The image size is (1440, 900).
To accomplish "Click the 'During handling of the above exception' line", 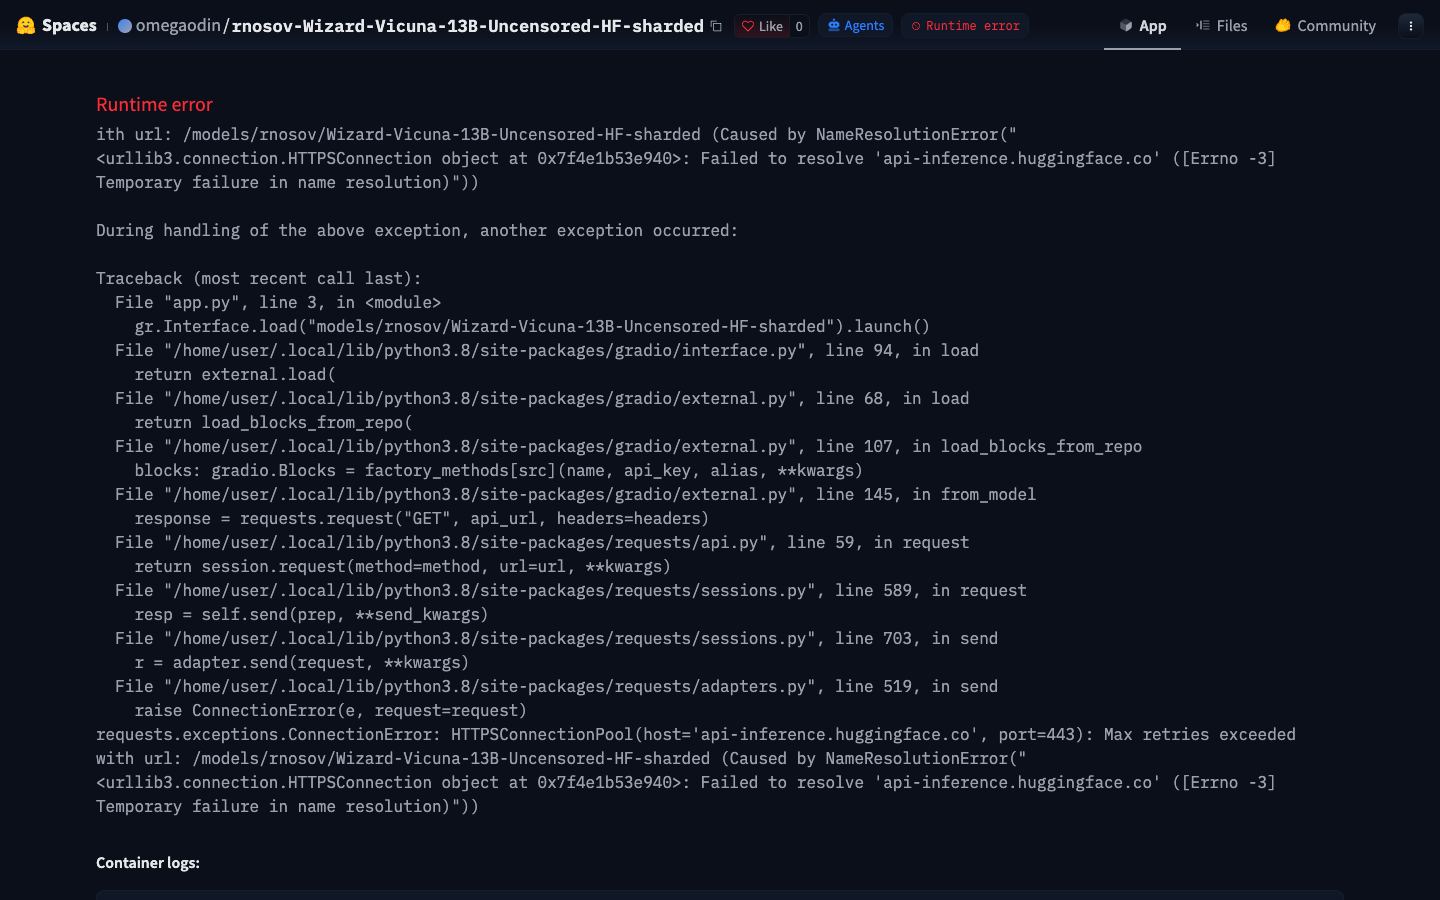I will tap(417, 230).
